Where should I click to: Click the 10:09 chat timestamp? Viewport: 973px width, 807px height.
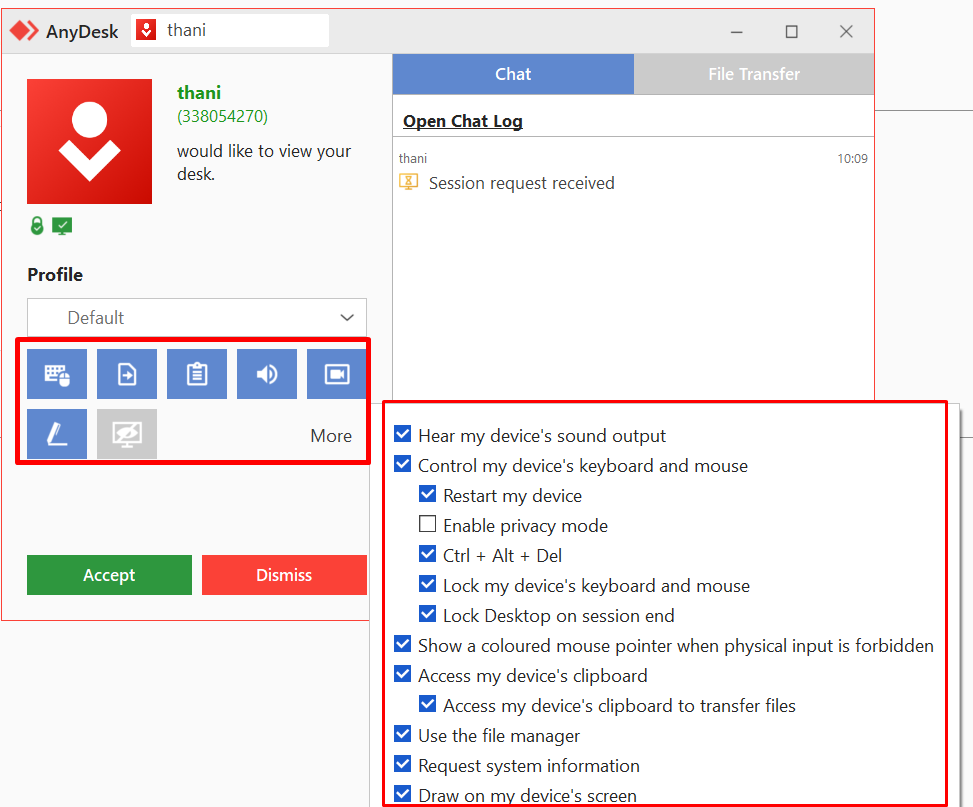click(852, 159)
